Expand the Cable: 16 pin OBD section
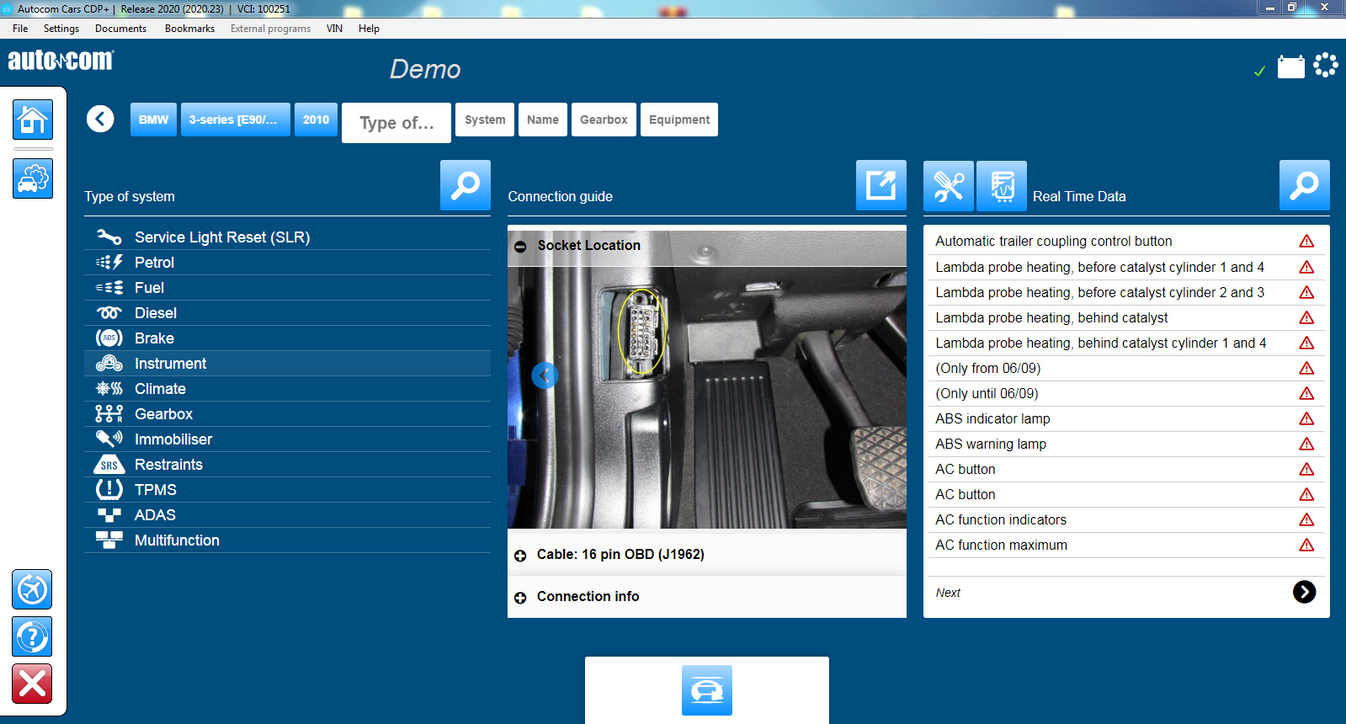 pyautogui.click(x=521, y=554)
